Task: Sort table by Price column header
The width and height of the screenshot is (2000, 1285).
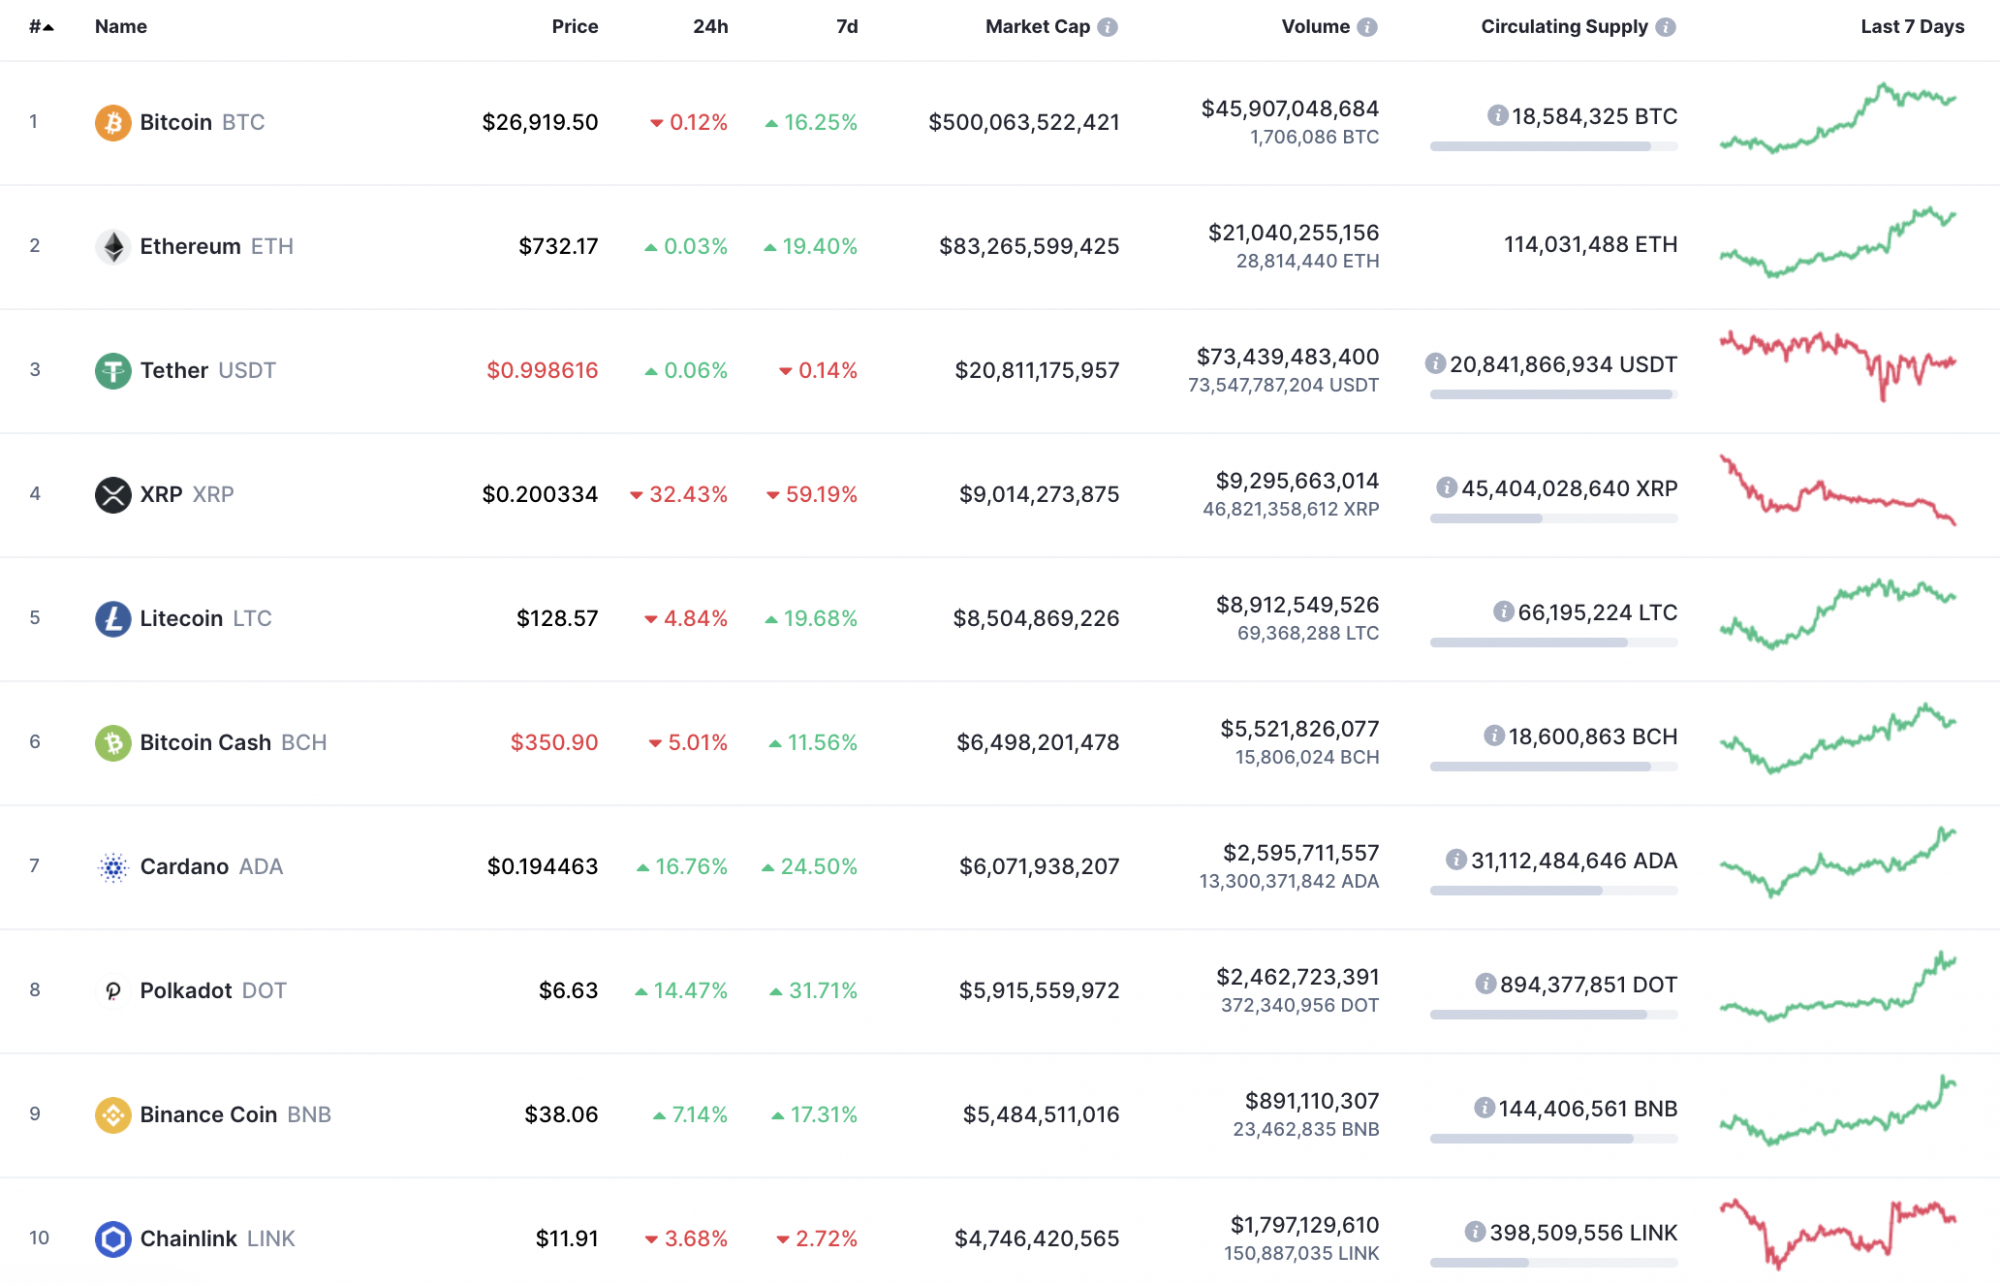Action: point(575,27)
